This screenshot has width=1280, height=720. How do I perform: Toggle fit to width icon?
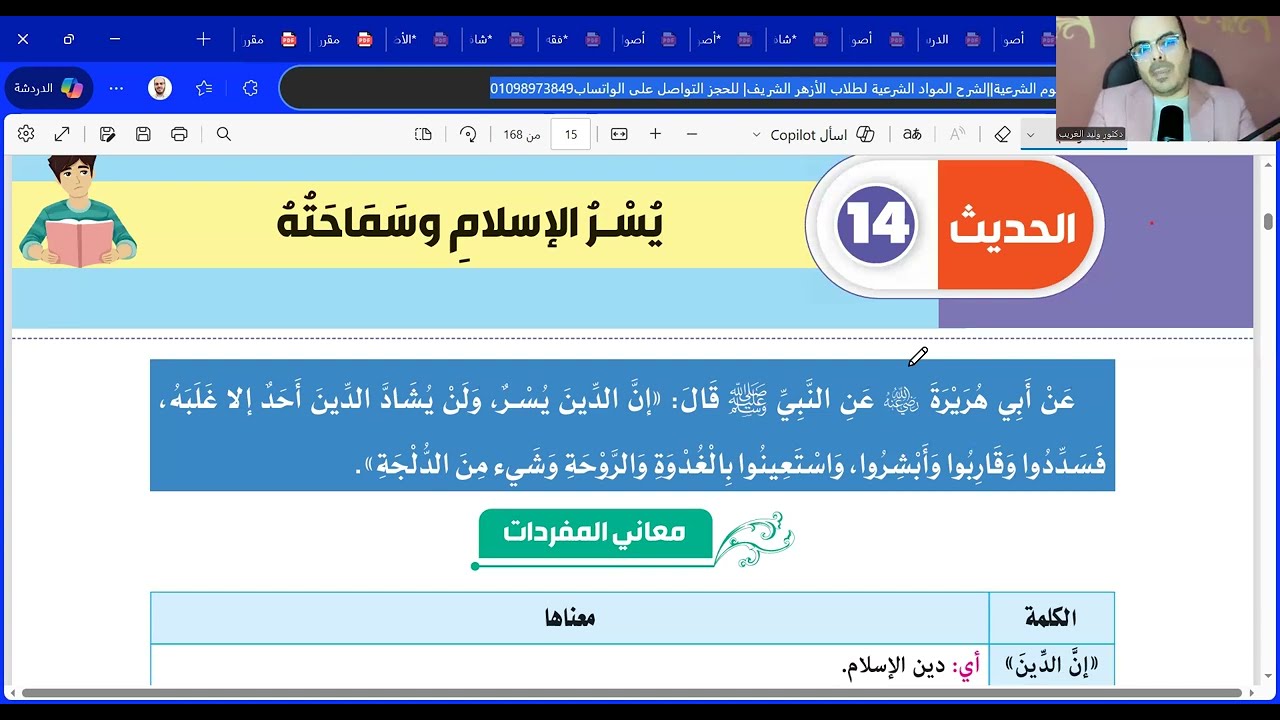click(x=619, y=134)
